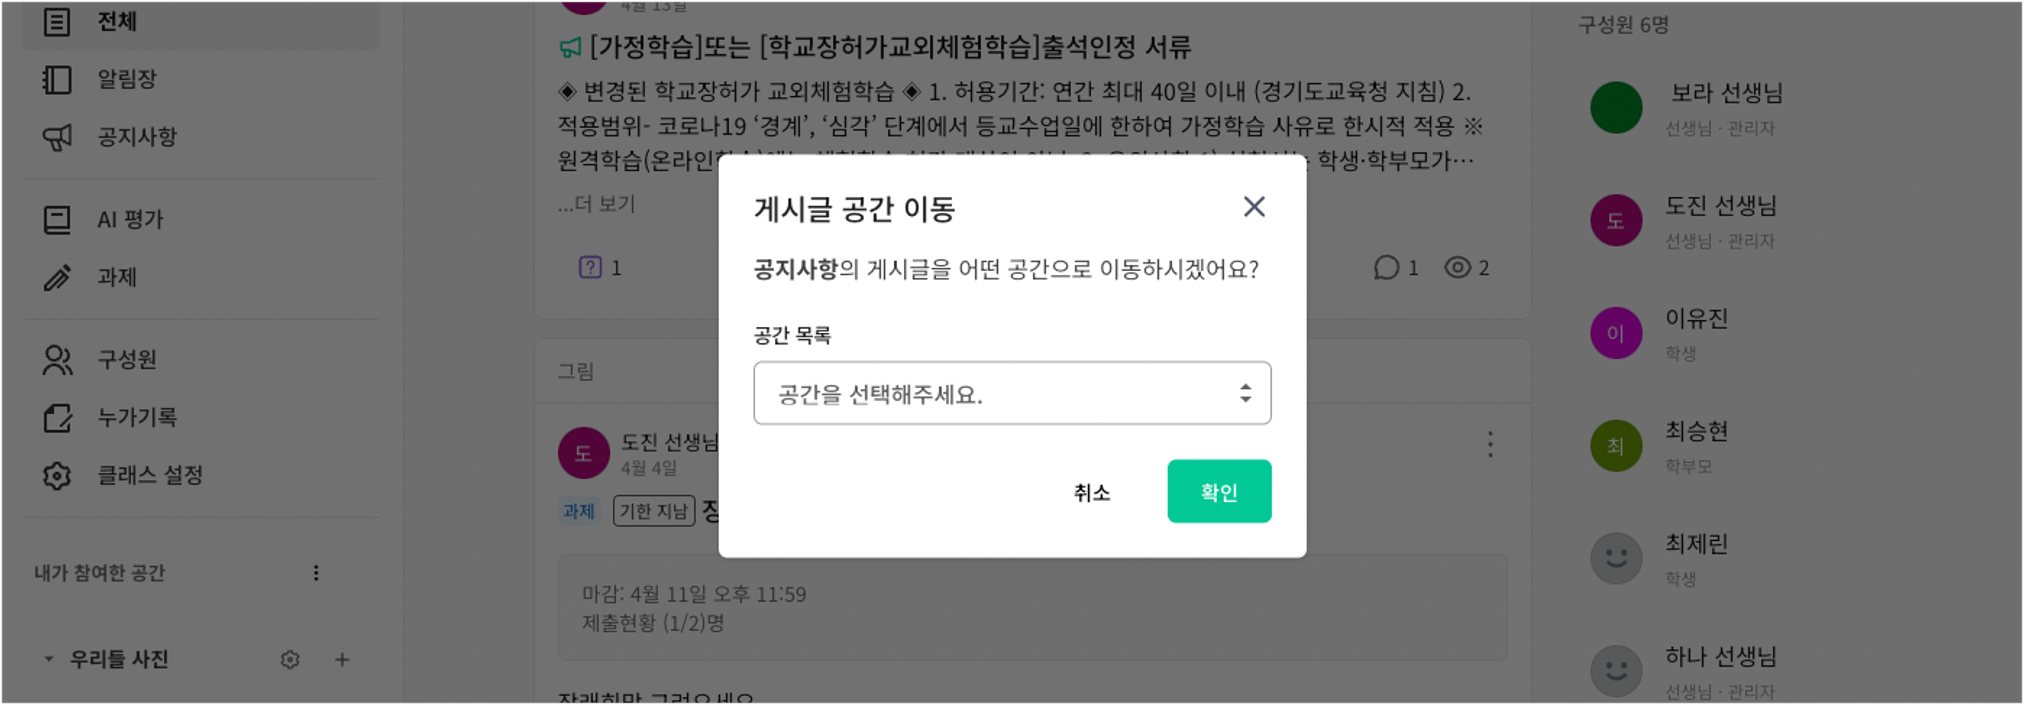The height and width of the screenshot is (704, 2024).
Task: Open the 내가 참여한 공간 three-dot menu
Action: (316, 573)
